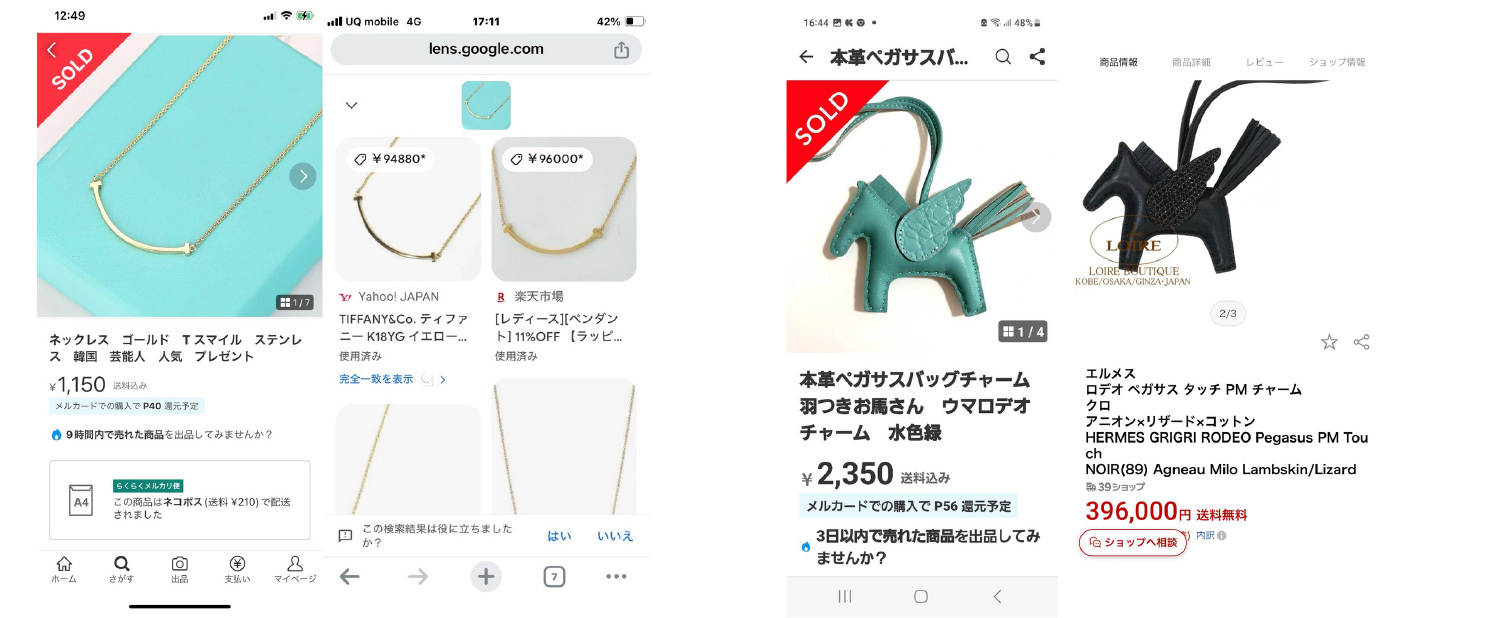Open the マイページ profile icon

click(295, 569)
